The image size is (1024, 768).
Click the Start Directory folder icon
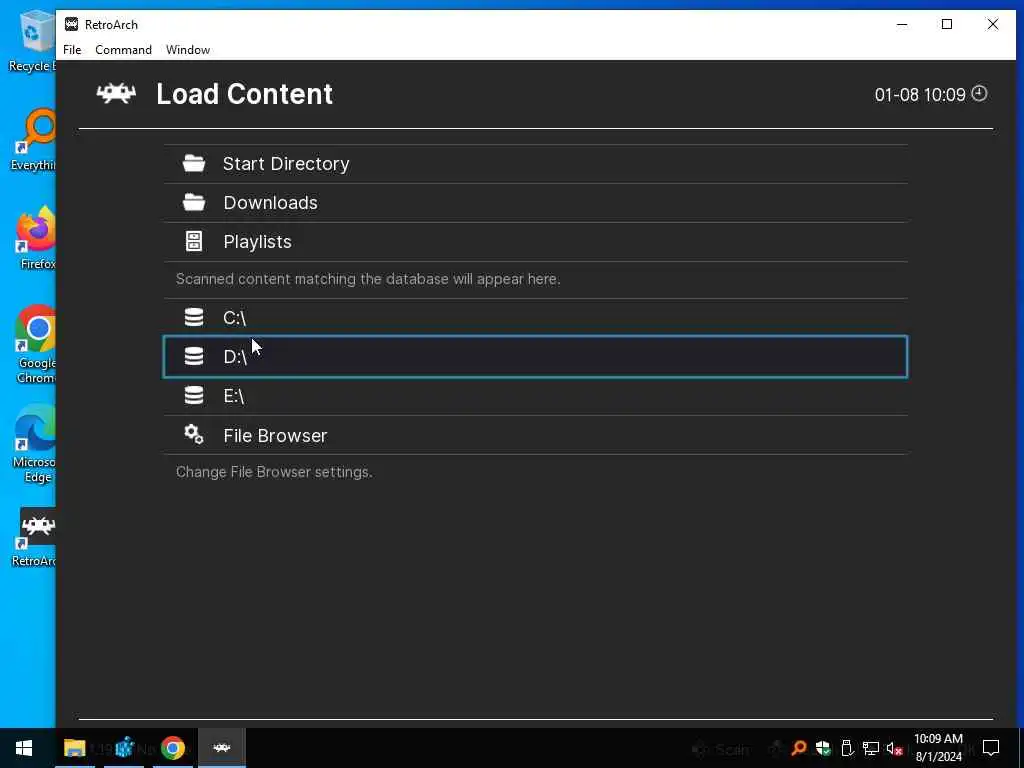194,163
